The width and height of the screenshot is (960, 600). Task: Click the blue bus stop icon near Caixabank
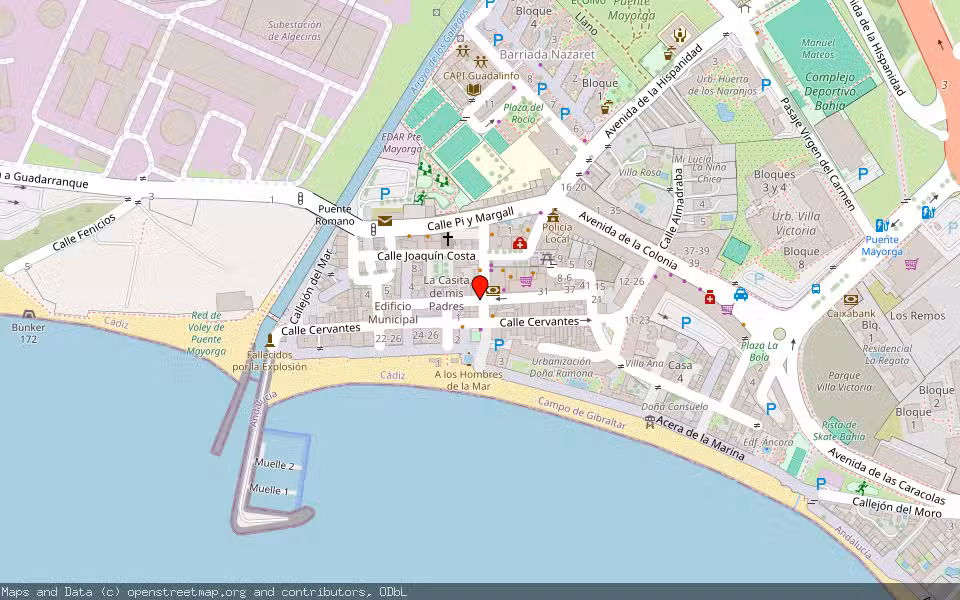pyautogui.click(x=816, y=289)
